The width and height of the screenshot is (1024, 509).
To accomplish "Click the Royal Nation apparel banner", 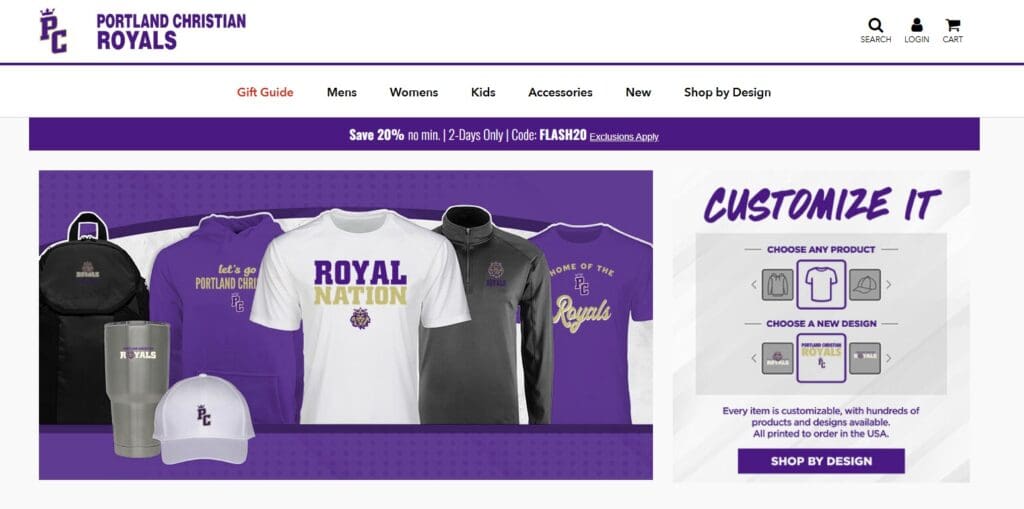I will (x=345, y=325).
